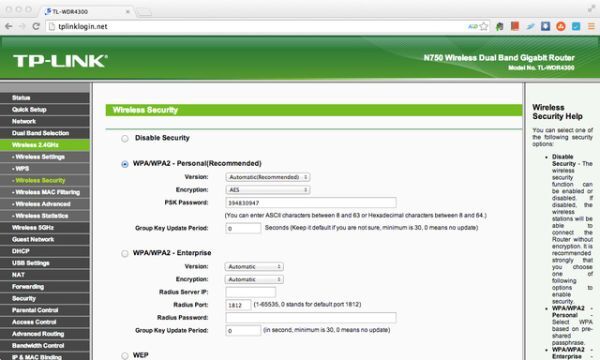Image resolution: width=600 pixels, height=360 pixels.
Task: Open the WPS submenu item
Action: point(45,169)
